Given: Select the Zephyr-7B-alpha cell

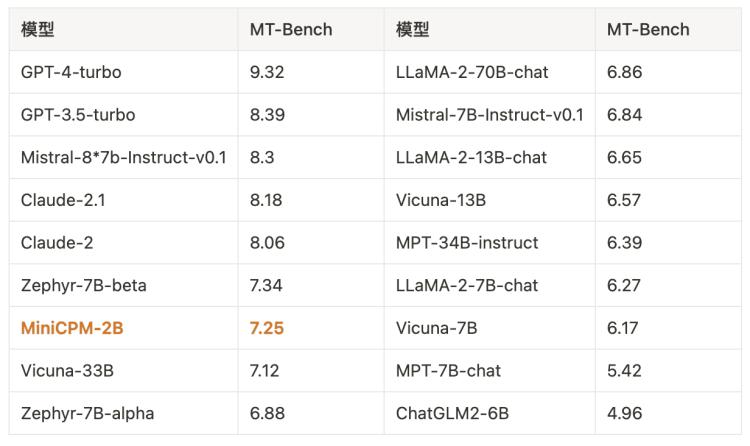Looking at the screenshot, I should pos(87,413).
